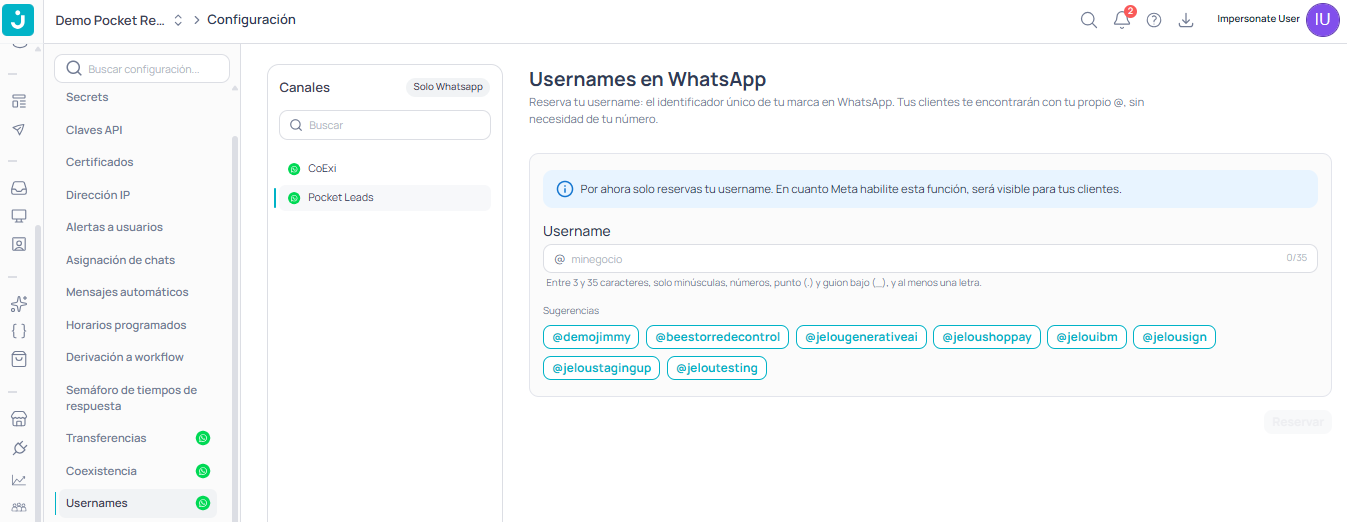Click the info icon in blue notice
Image resolution: width=1347 pixels, height=522 pixels.
point(565,189)
